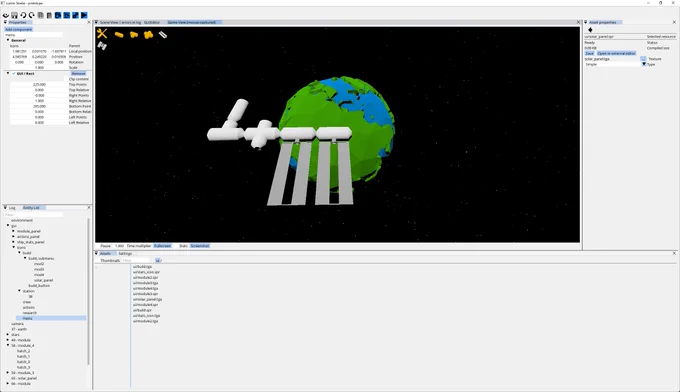Click the texture browse button beside solar_panel.tga
The image size is (680, 392).
[x=643, y=59]
